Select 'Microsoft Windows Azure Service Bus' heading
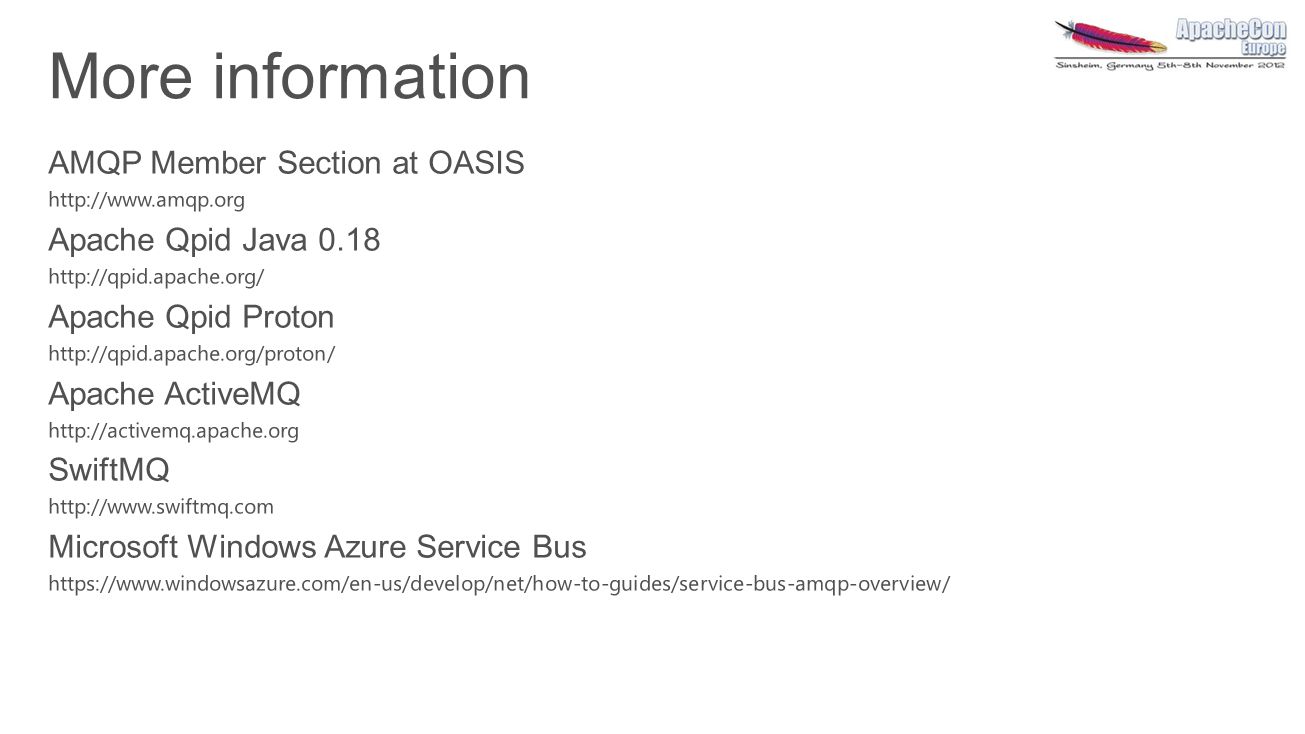The height and width of the screenshot is (734, 1305). tap(318, 547)
